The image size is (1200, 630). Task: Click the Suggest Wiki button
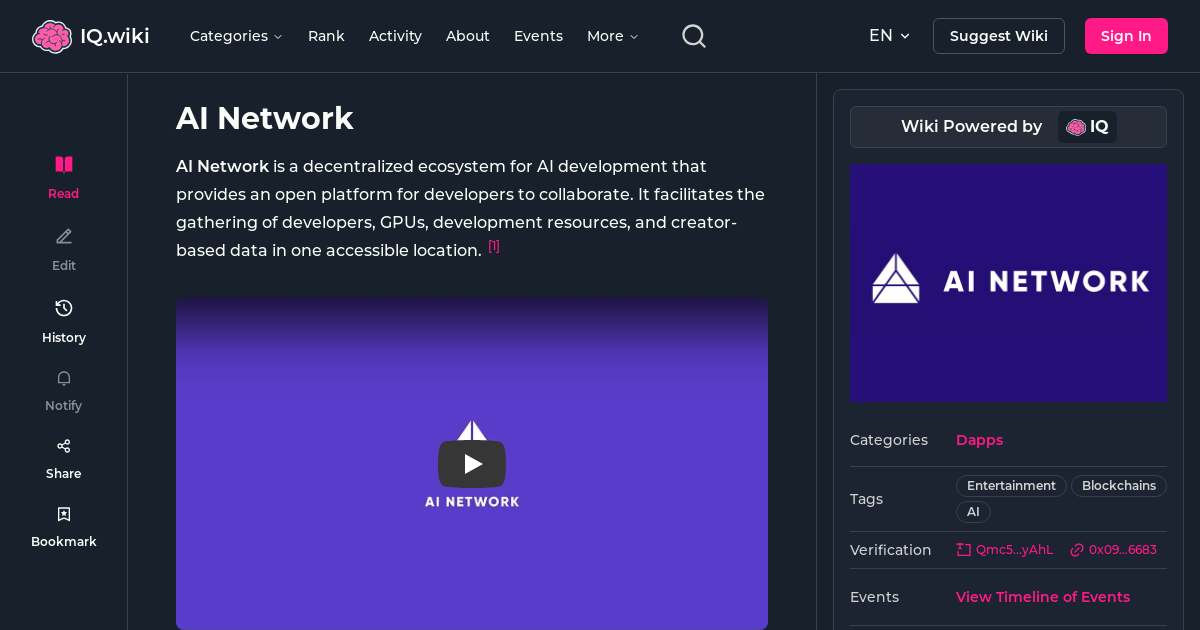[x=998, y=35]
